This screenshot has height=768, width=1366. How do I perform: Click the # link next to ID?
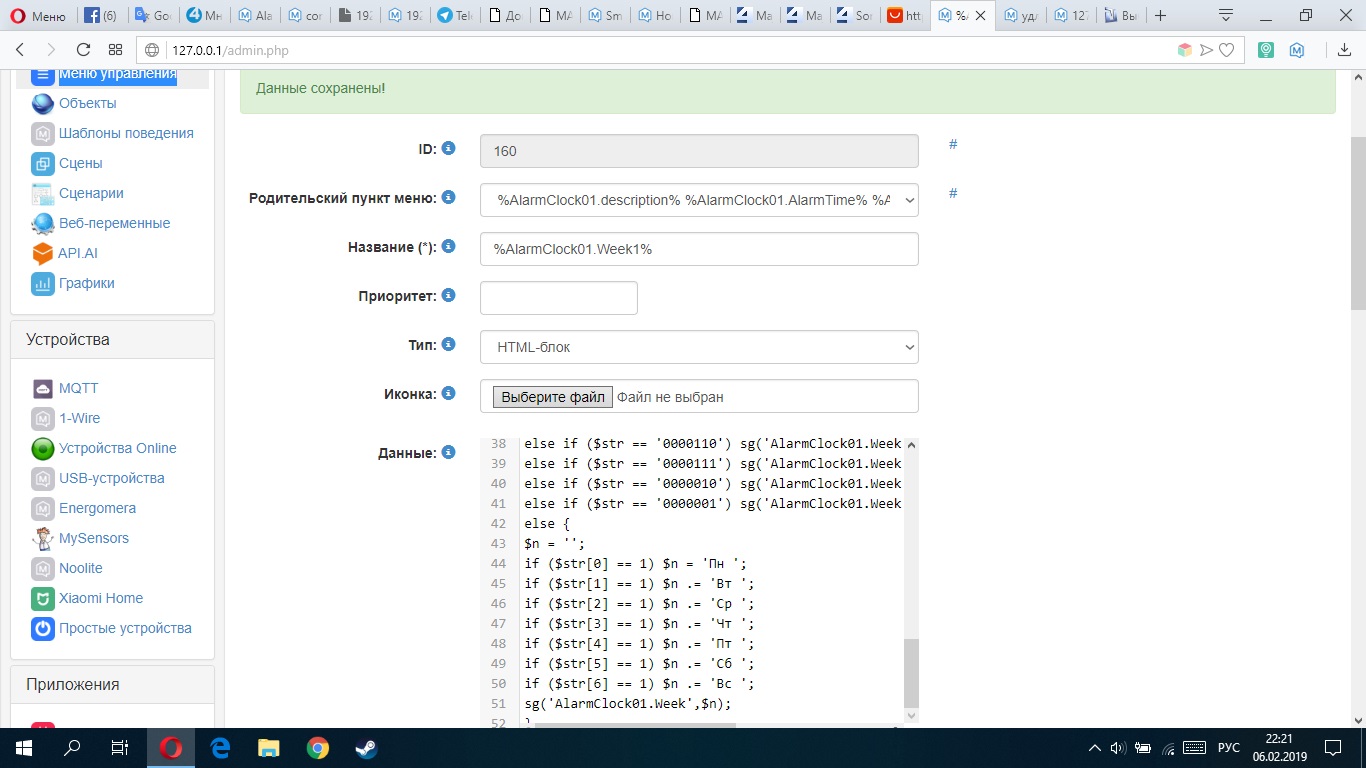[x=953, y=144]
